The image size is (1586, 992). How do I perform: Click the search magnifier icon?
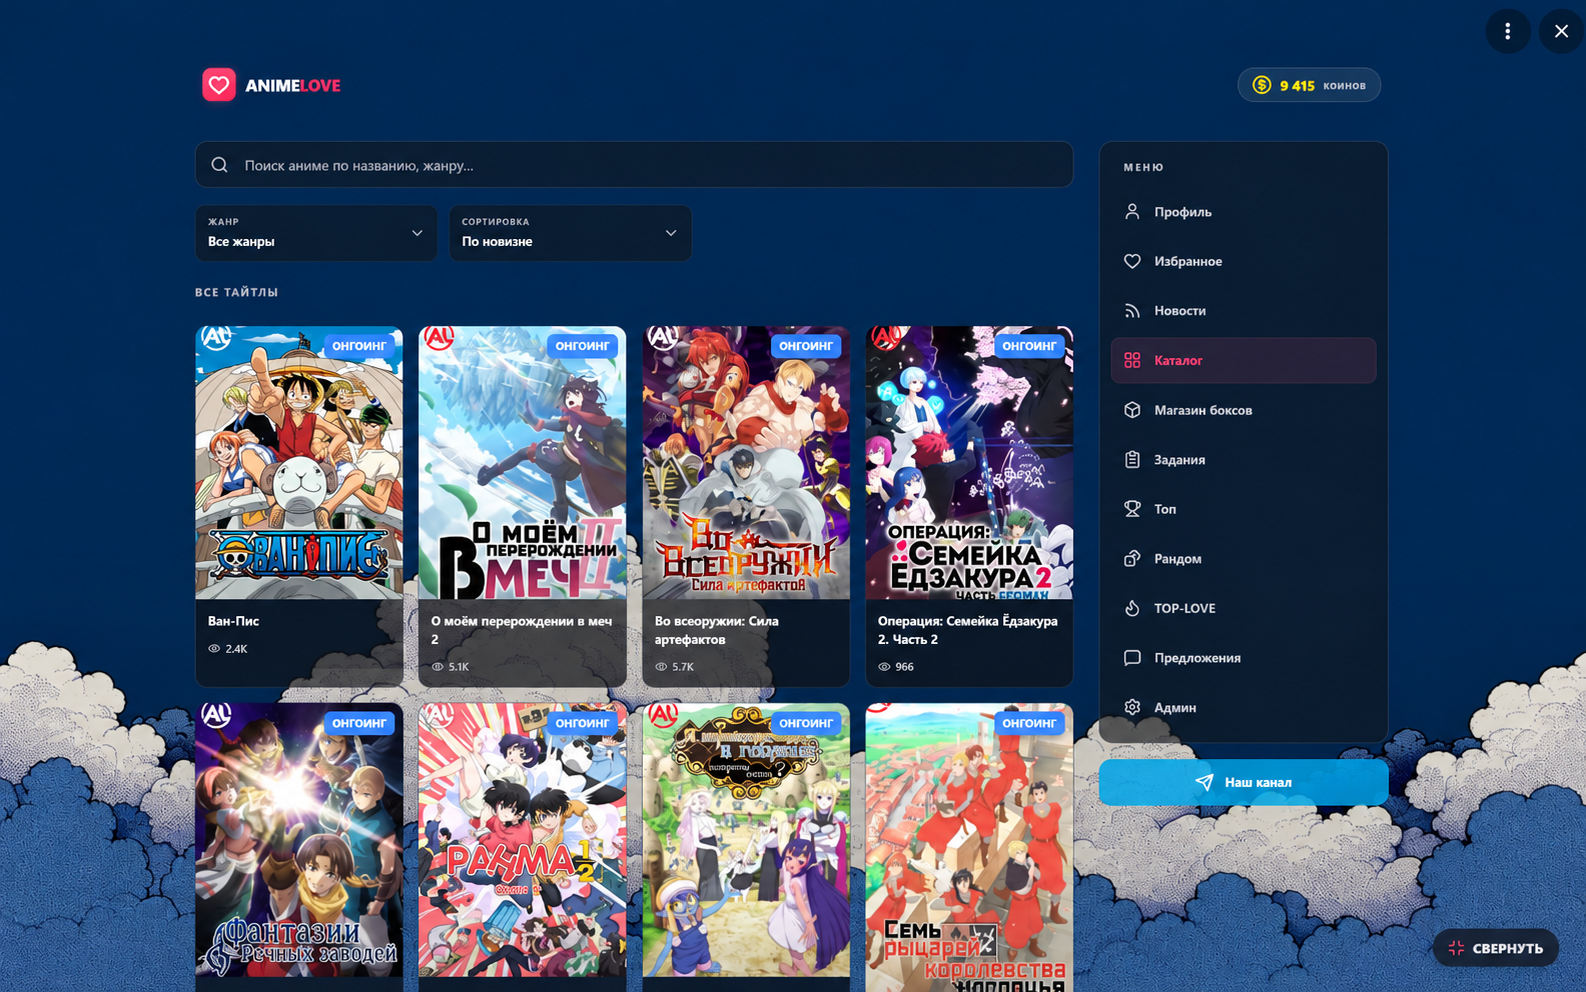[x=220, y=165]
